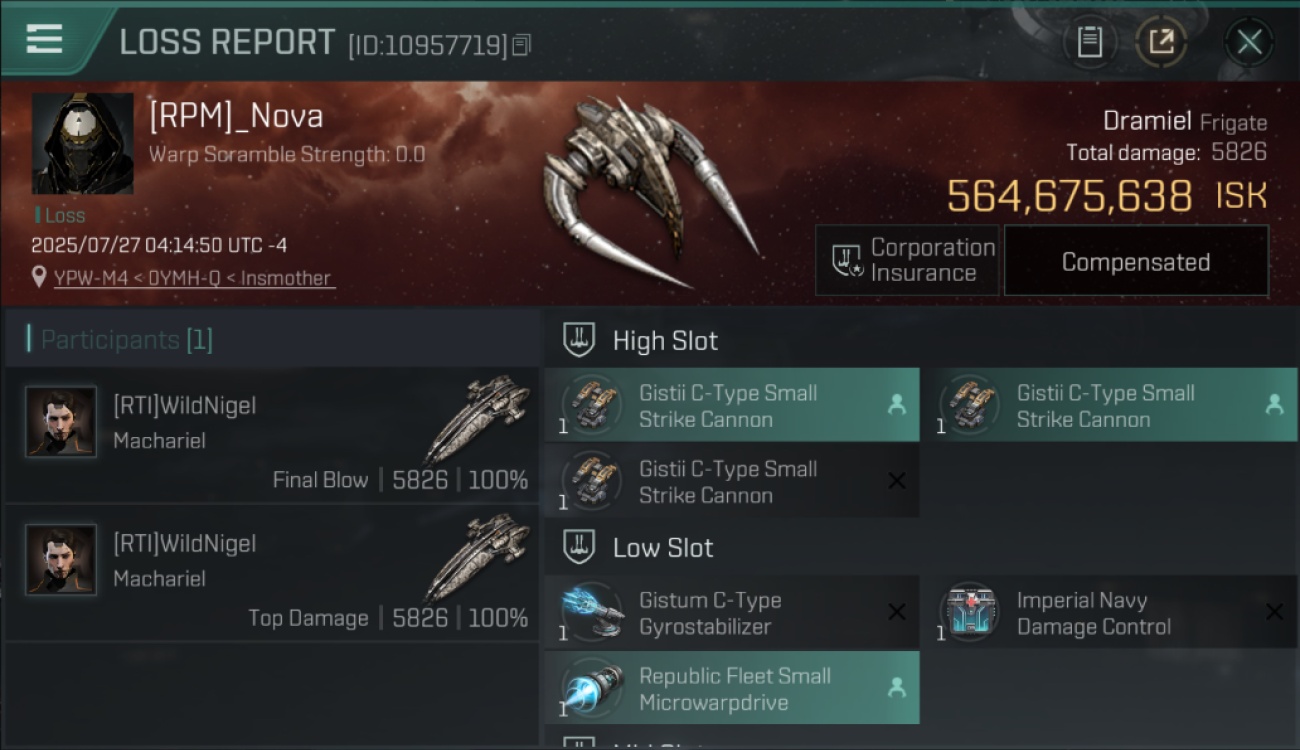Open [RPM]_Nova pilot portrait
This screenshot has height=750, width=1300.
[82, 144]
